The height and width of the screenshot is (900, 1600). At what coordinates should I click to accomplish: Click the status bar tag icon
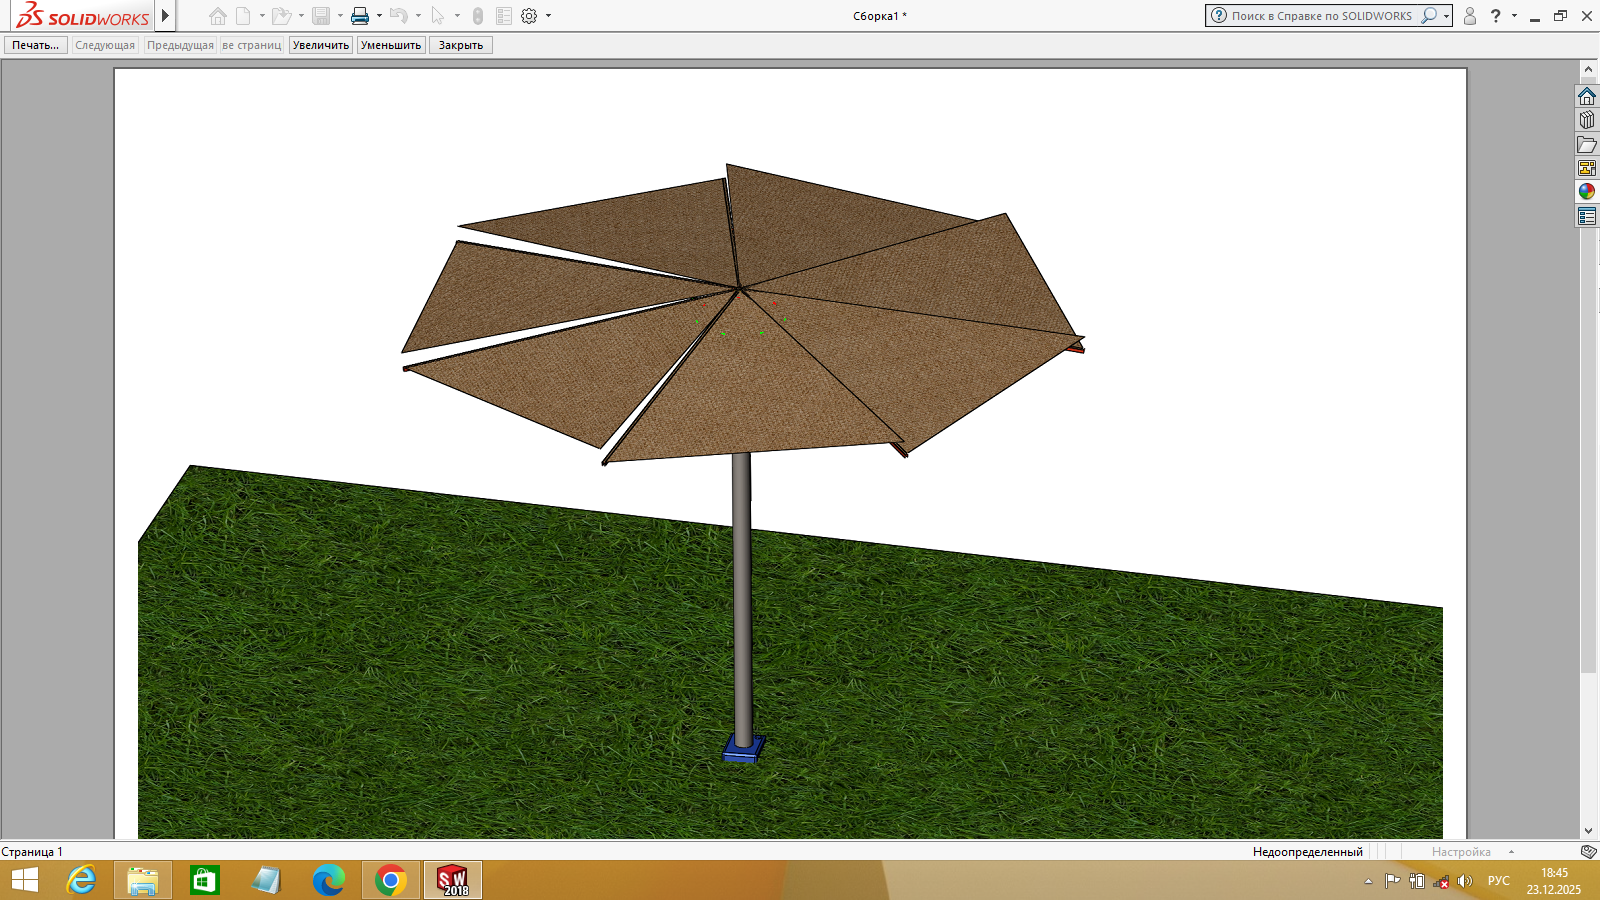(1588, 852)
